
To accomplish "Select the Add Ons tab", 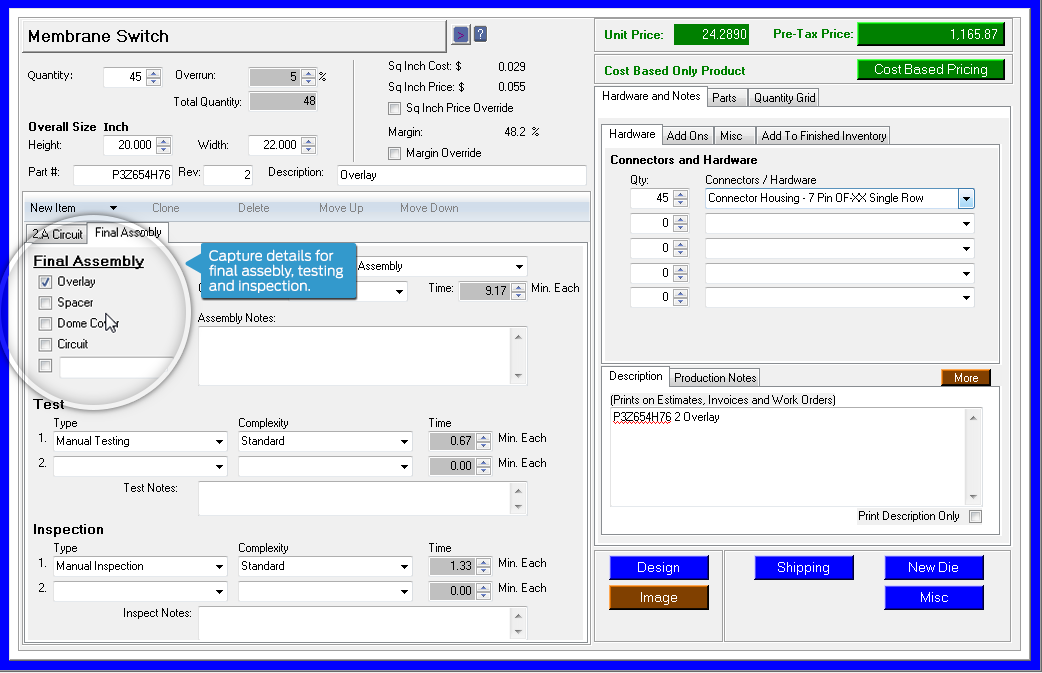I will 687,136.
